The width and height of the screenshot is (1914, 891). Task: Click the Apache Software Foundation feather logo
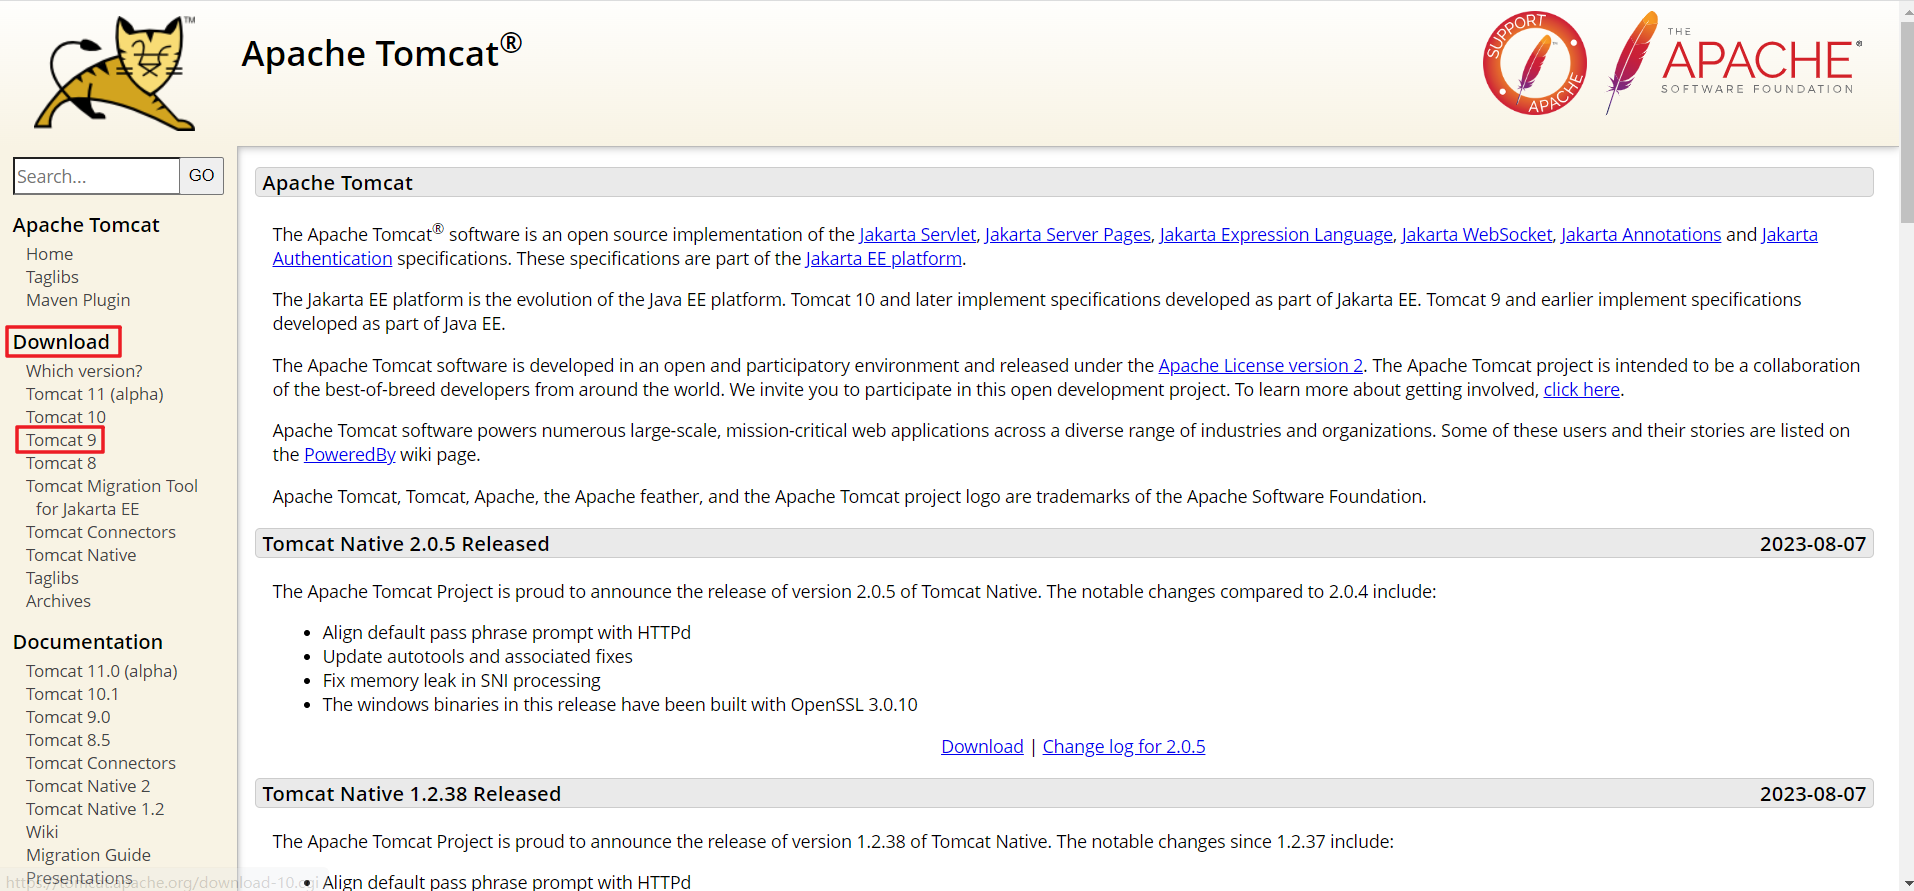pyautogui.click(x=1734, y=63)
